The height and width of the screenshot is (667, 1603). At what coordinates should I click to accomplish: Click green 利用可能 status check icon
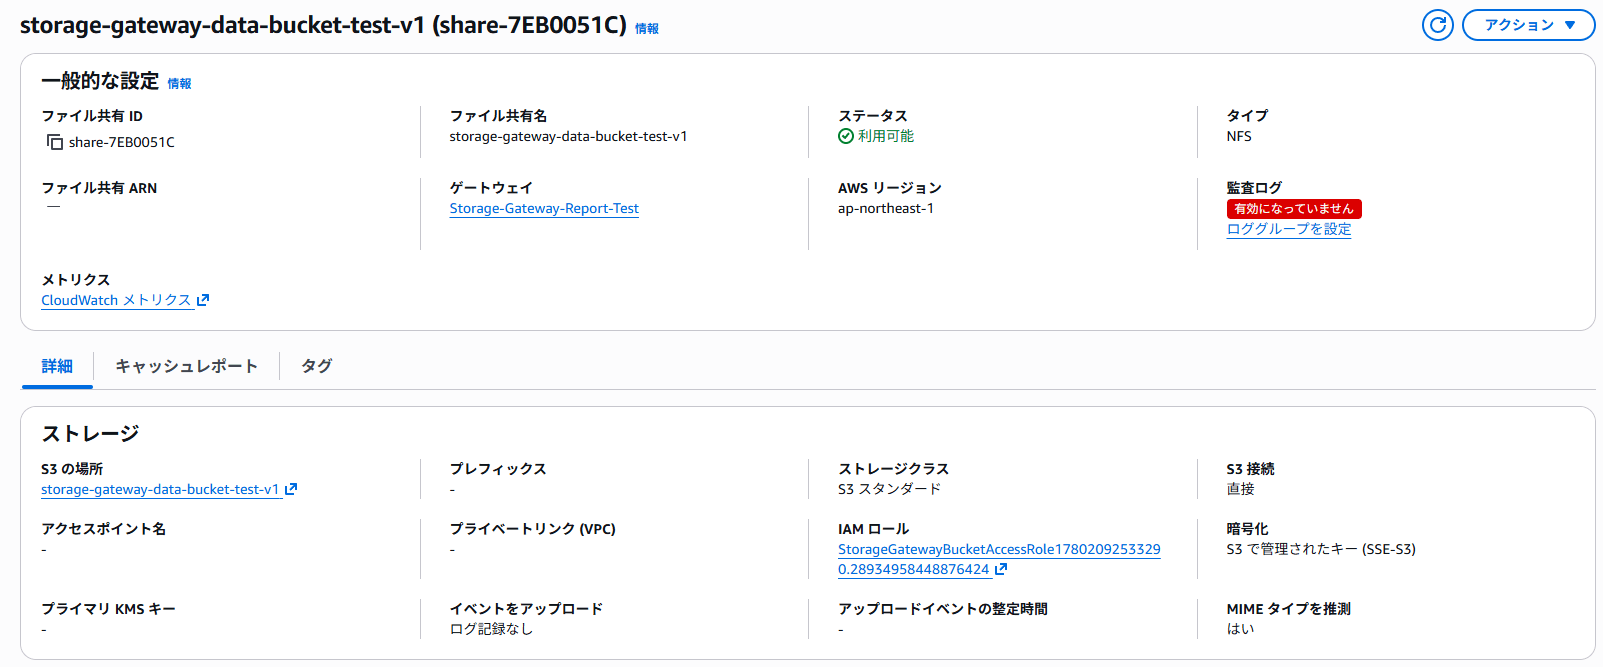pos(846,136)
